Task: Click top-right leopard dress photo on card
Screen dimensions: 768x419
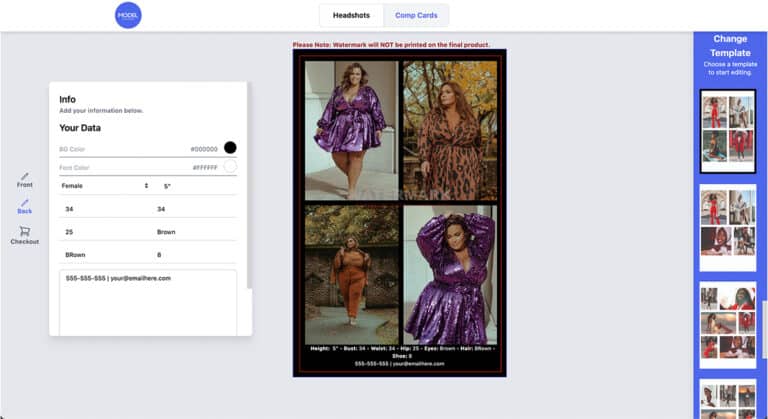Action: (450, 130)
